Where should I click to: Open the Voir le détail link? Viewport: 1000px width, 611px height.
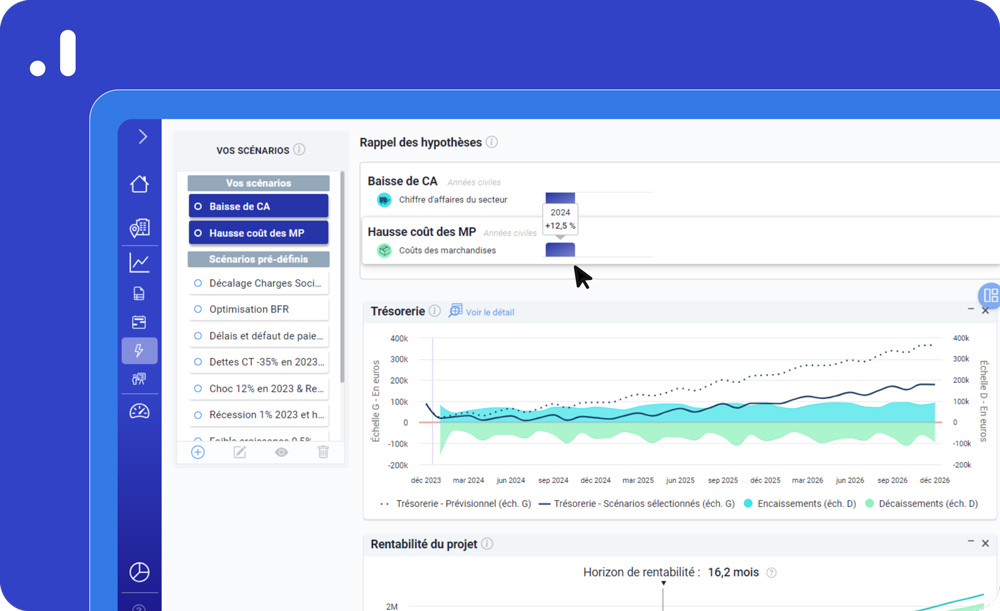coord(490,312)
